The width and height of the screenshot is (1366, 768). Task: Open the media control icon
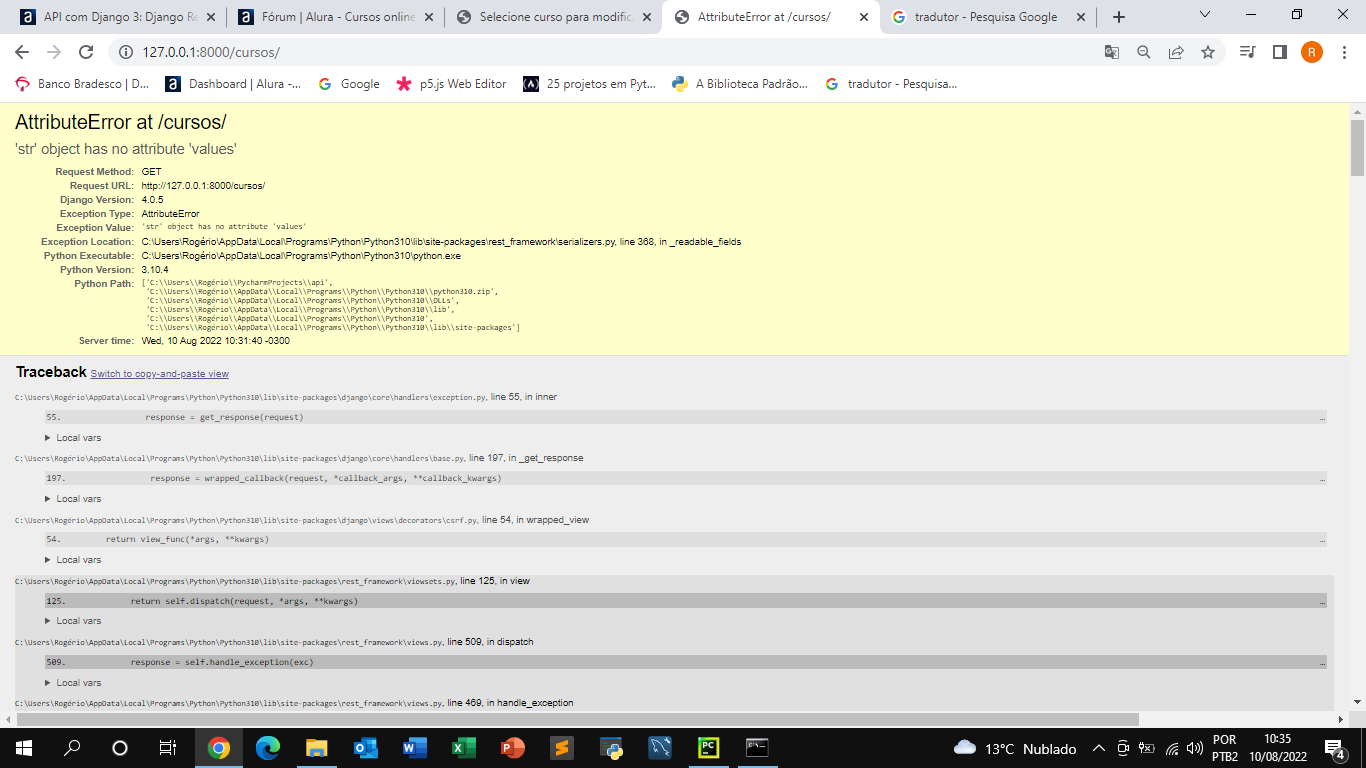1248,52
